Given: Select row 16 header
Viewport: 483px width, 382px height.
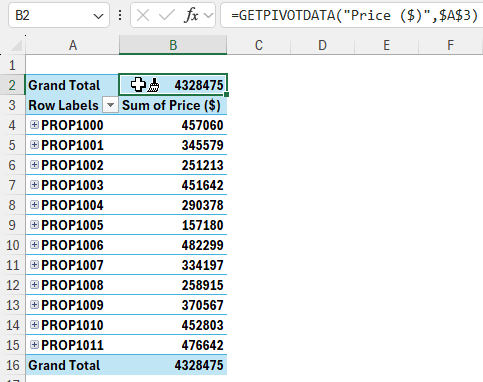Looking at the screenshot, I should pos(12,365).
